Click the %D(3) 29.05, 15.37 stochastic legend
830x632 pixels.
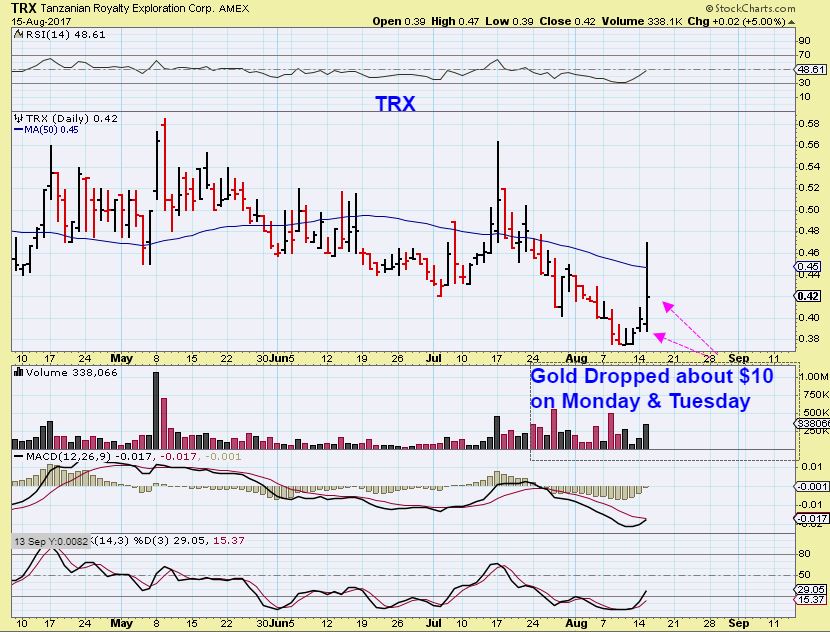188,540
